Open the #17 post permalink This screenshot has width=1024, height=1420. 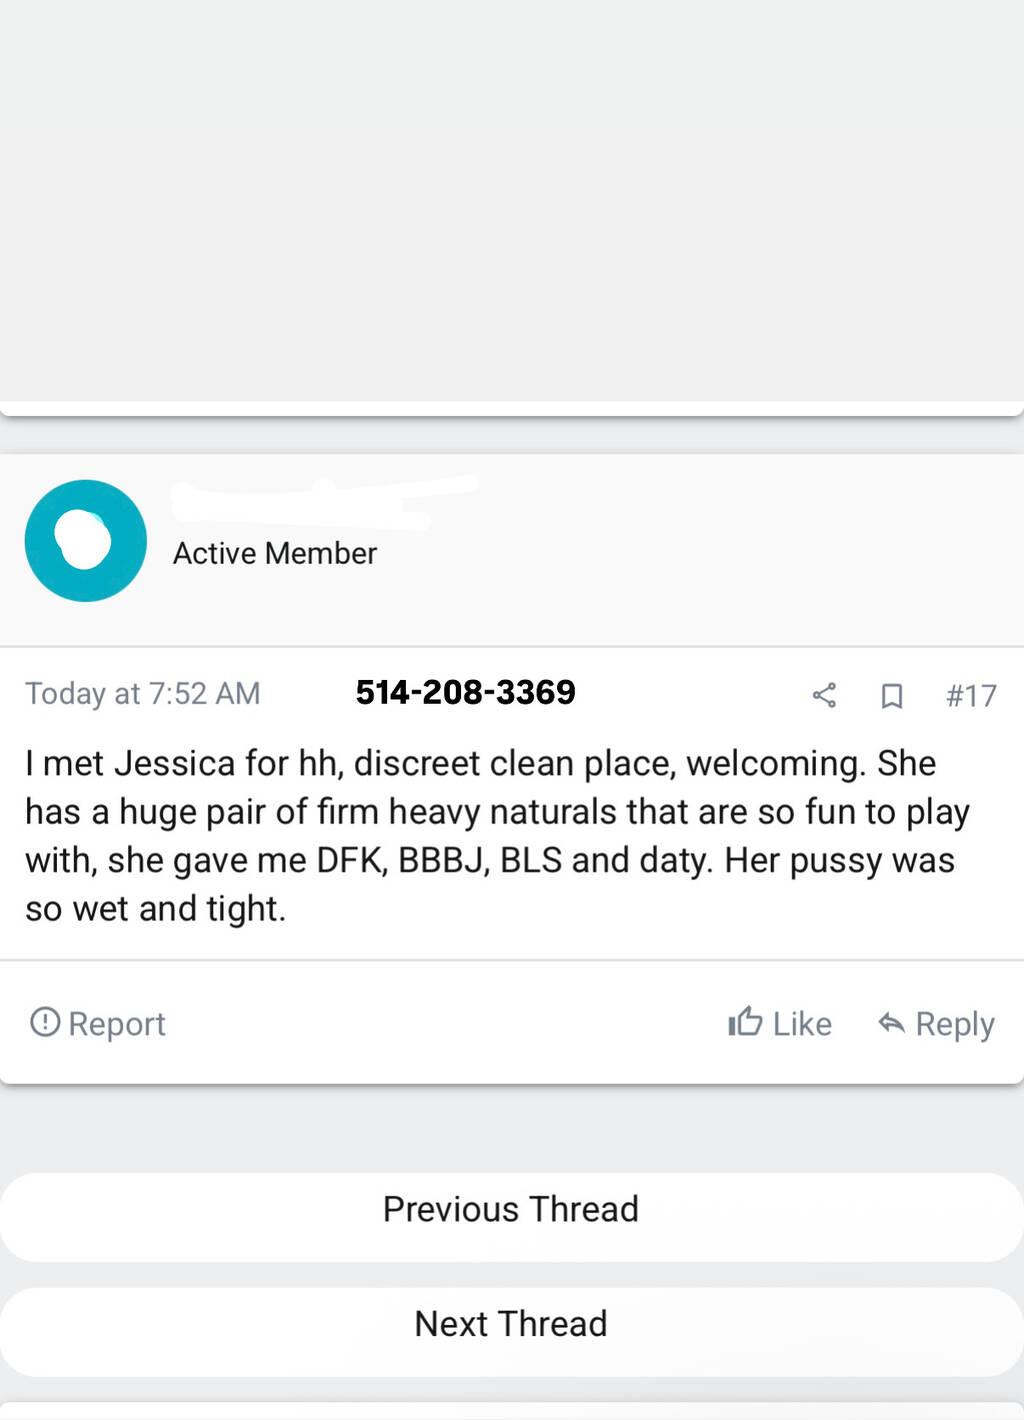click(971, 696)
